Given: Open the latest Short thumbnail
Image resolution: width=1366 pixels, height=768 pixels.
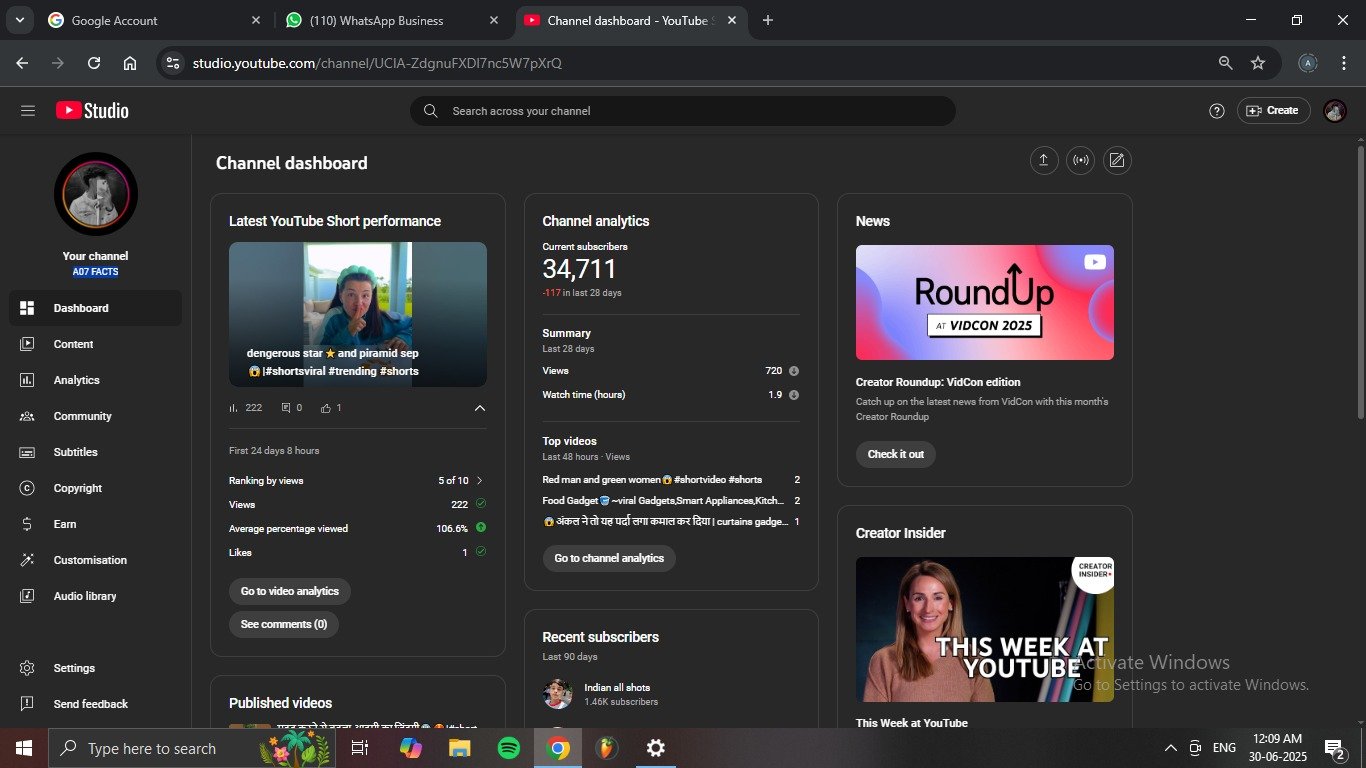Looking at the screenshot, I should click(358, 314).
